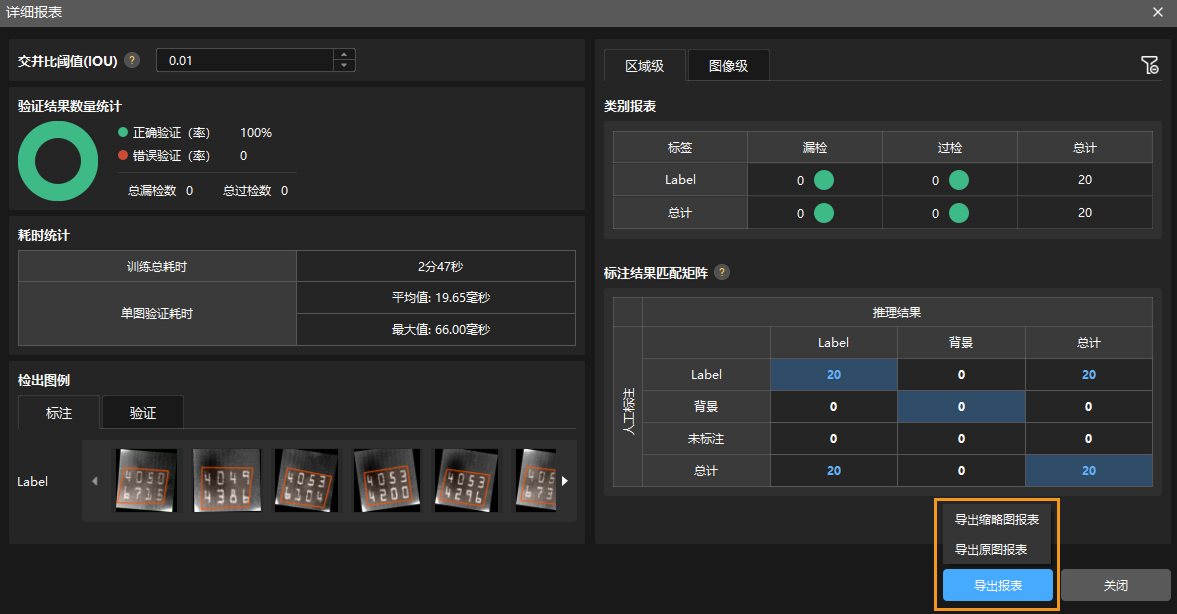The image size is (1177, 614).
Task: Click green 过检 indicator in 总计 row
Action: pyautogui.click(x=959, y=213)
